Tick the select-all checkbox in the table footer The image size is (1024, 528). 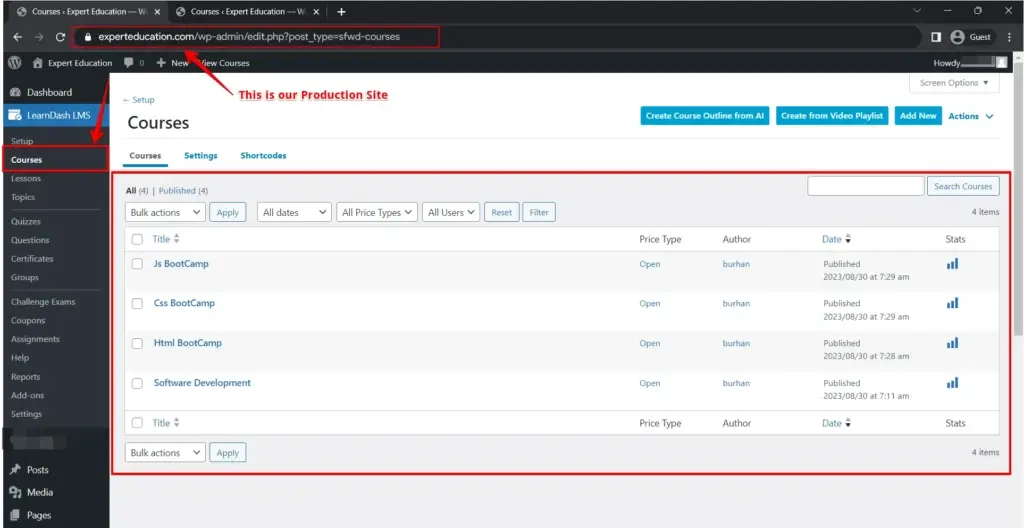pos(137,423)
